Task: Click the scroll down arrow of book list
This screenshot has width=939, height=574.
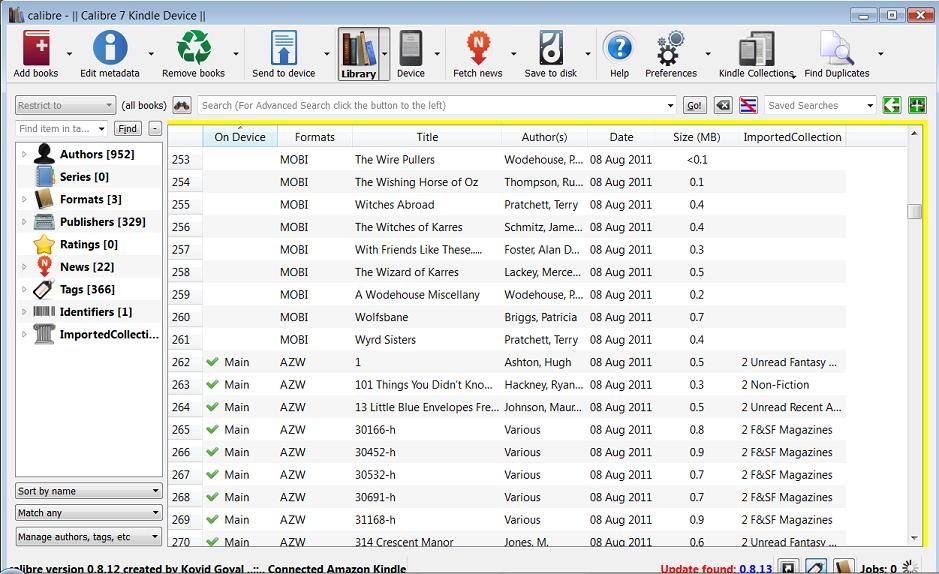Action: coord(914,537)
